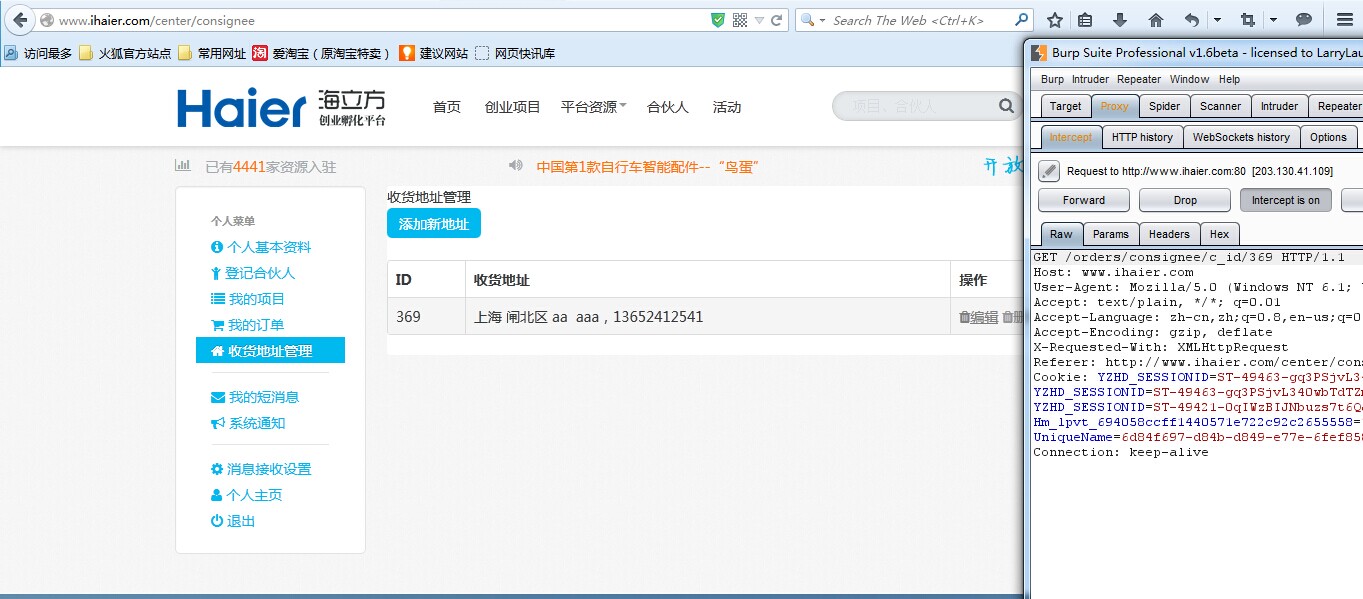Open the 爱淘宝 bookmark
Image resolution: width=1363 pixels, height=599 pixels.
coord(321,53)
